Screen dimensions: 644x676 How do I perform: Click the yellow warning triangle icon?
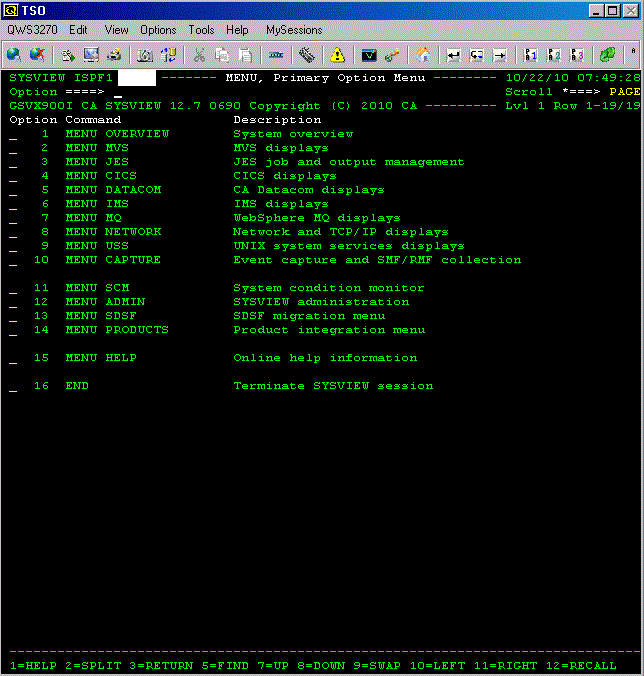click(x=338, y=55)
